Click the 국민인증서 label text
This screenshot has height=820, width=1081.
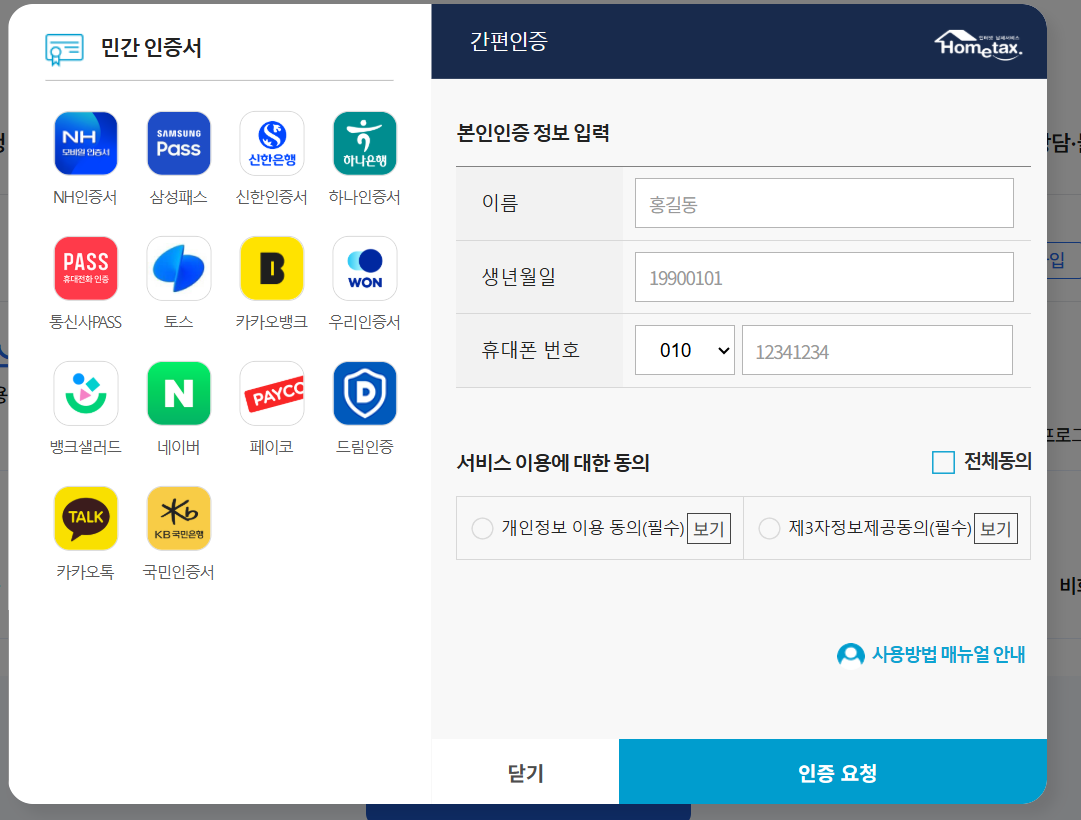point(179,572)
